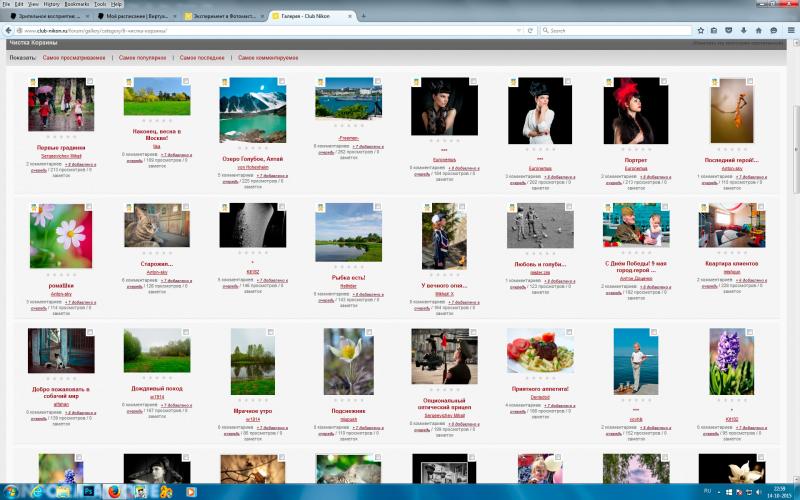Open author von Hohenheim under Озеро Голубое
The image size is (800, 500).
pyautogui.click(x=253, y=167)
